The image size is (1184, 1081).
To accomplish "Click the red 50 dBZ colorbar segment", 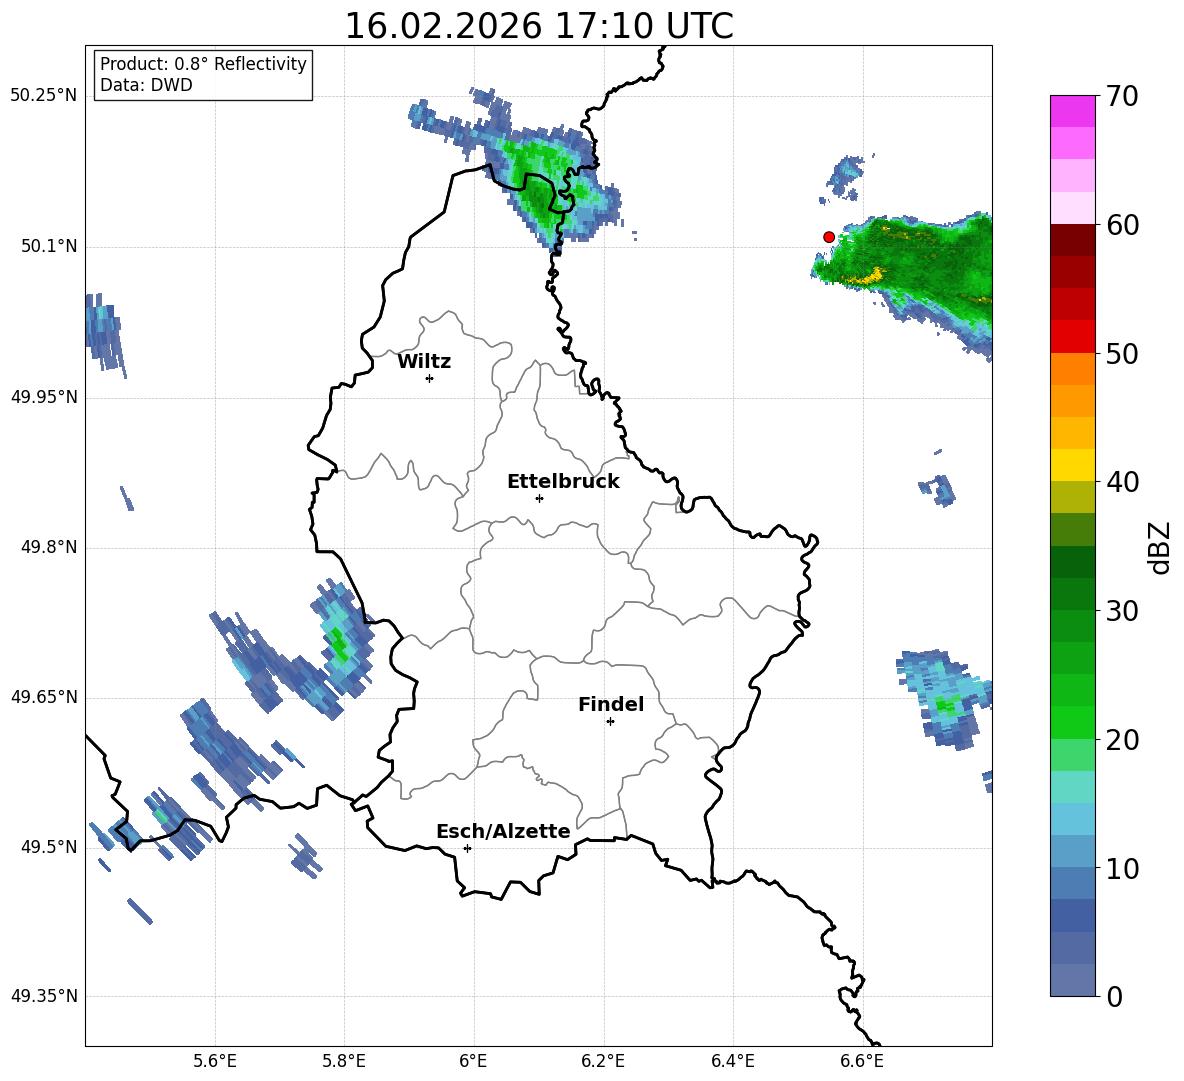I will (x=1072, y=337).
